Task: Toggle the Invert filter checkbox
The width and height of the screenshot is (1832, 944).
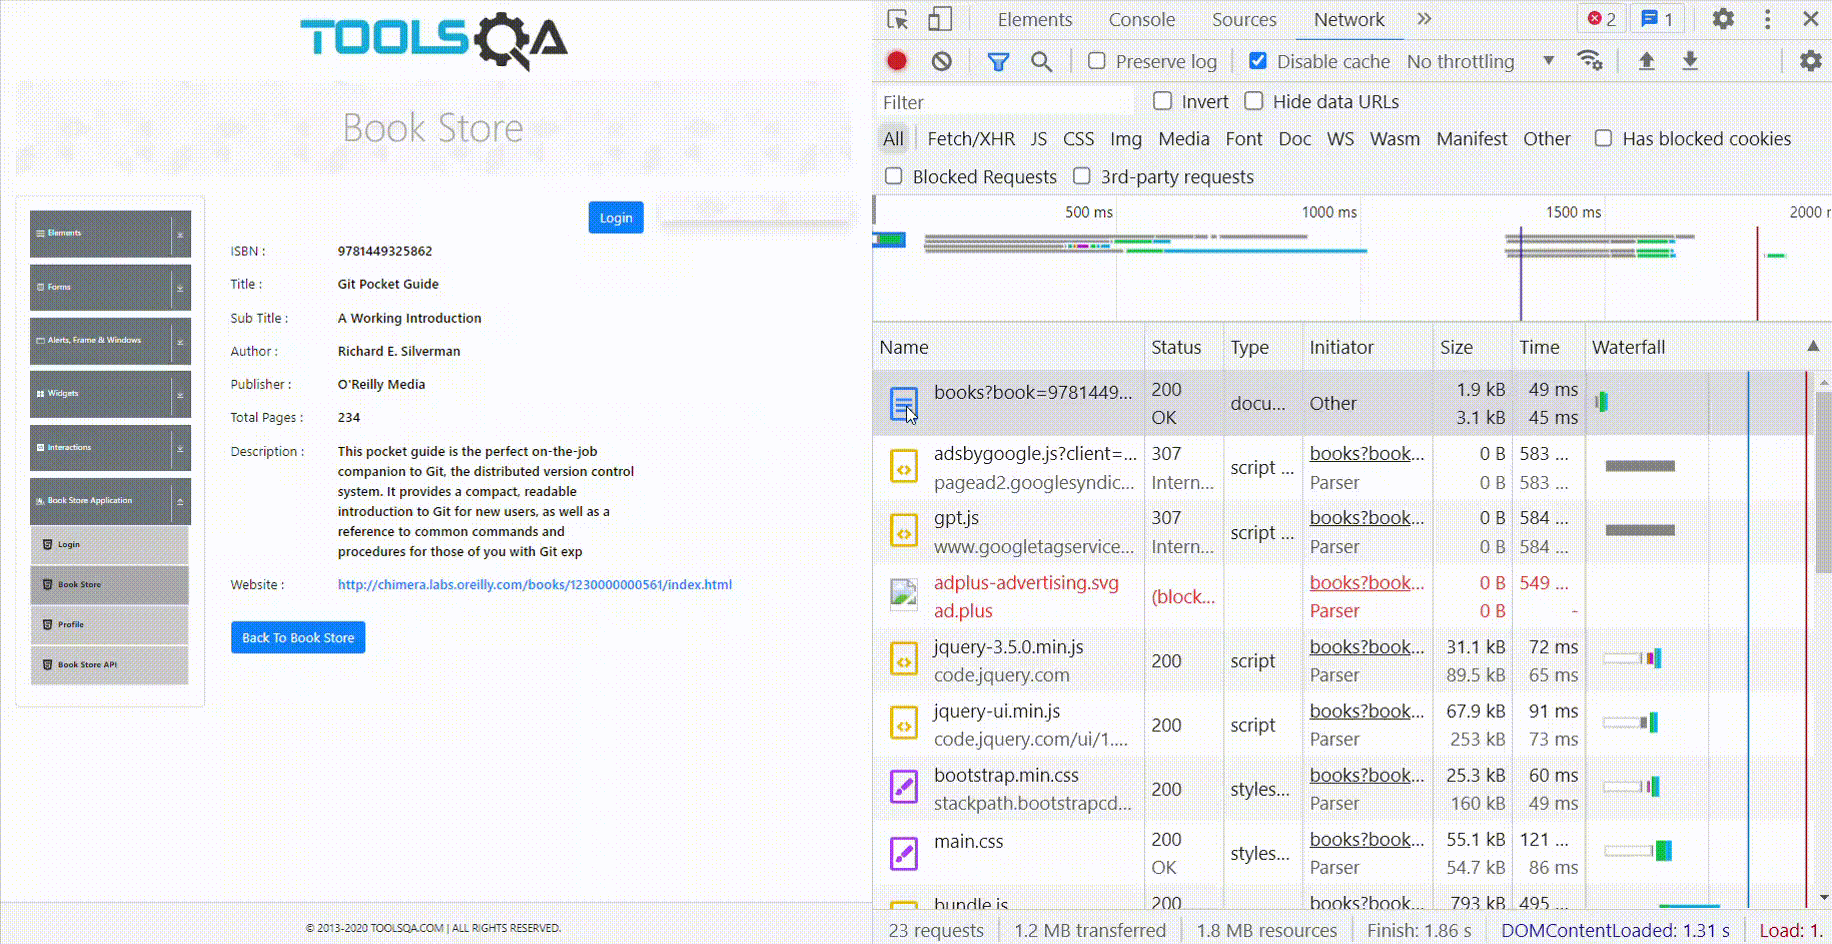Action: 1162,101
